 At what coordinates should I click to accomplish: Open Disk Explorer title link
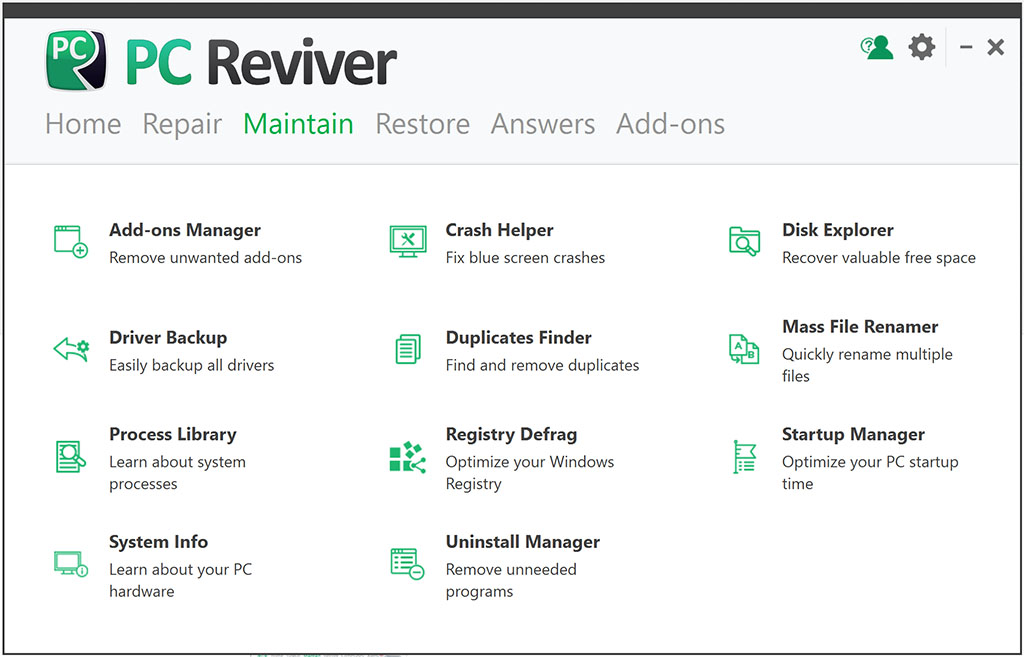[x=838, y=230]
